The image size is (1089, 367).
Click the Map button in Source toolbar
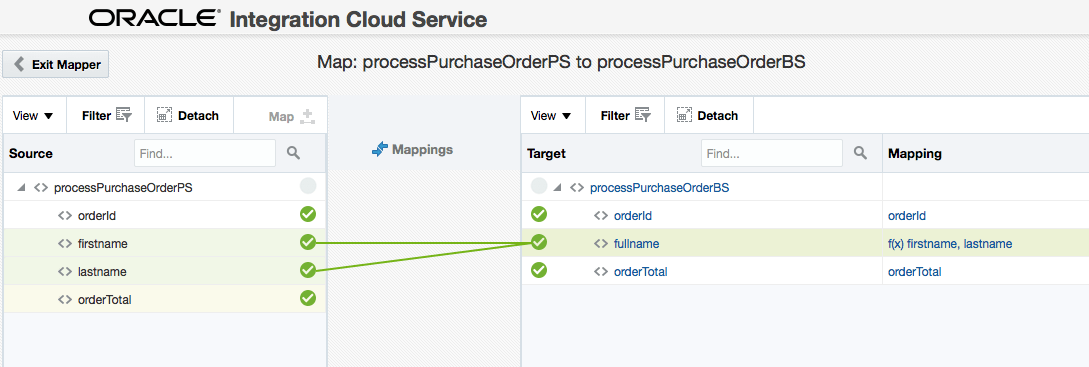292,117
